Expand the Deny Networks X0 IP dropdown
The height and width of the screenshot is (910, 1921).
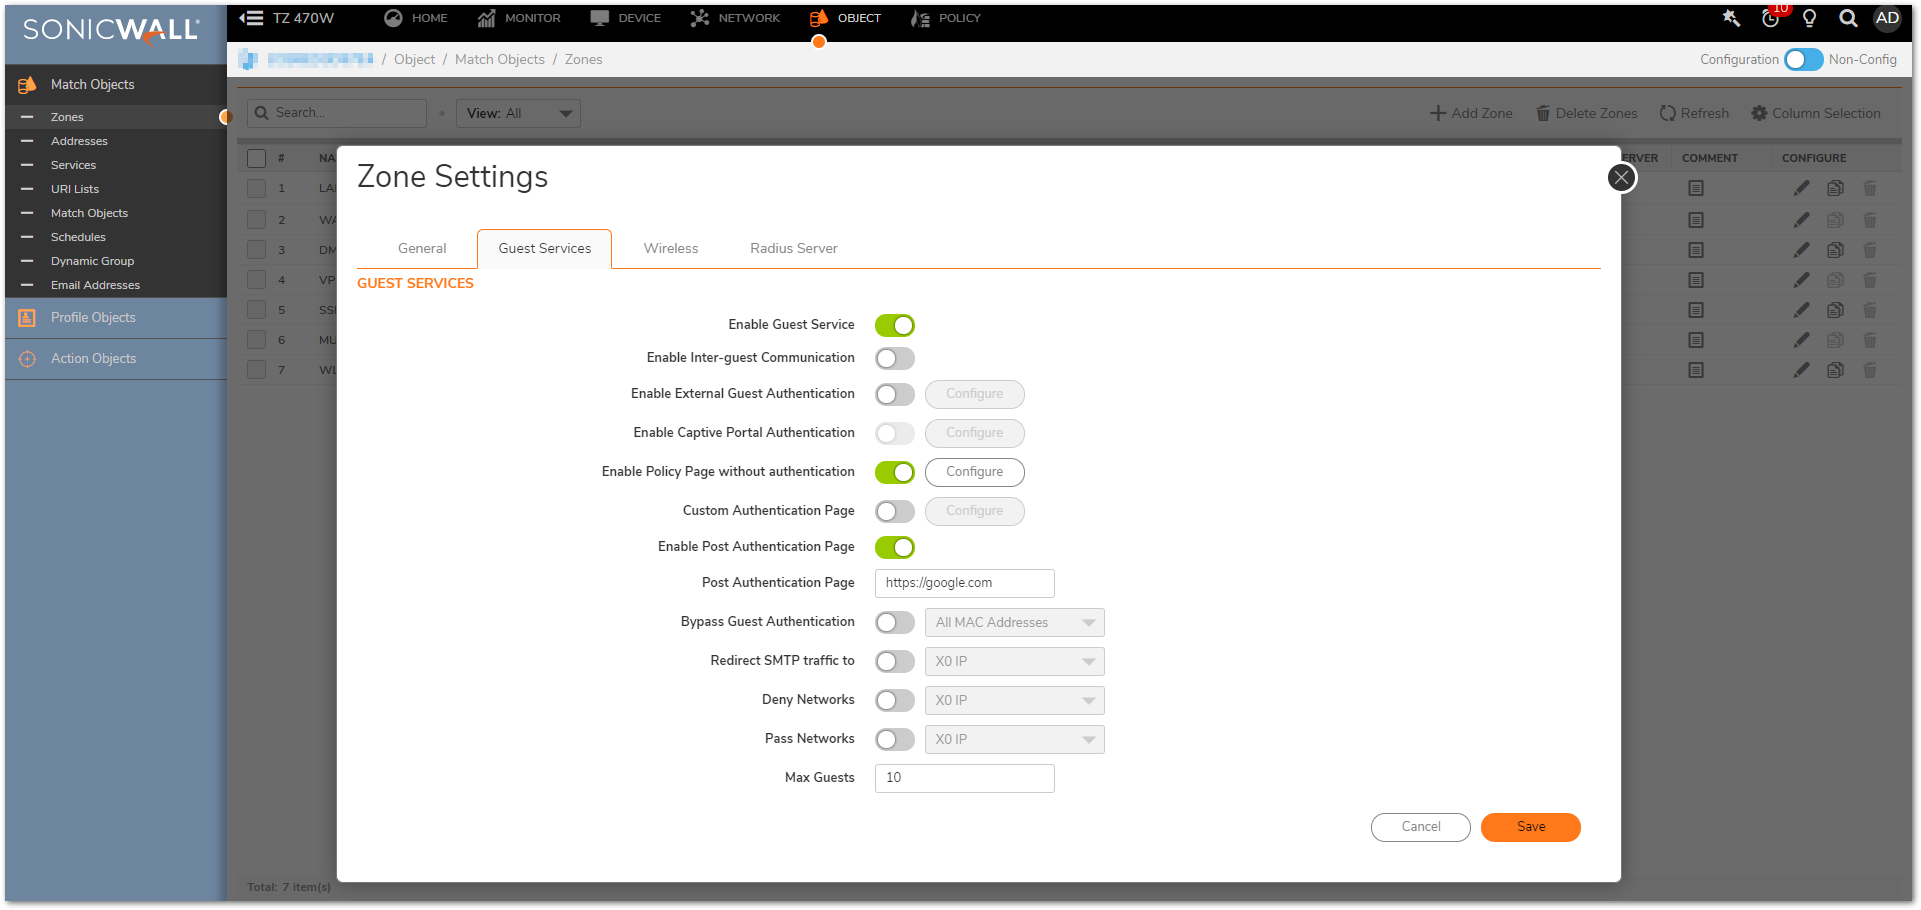tap(1014, 700)
